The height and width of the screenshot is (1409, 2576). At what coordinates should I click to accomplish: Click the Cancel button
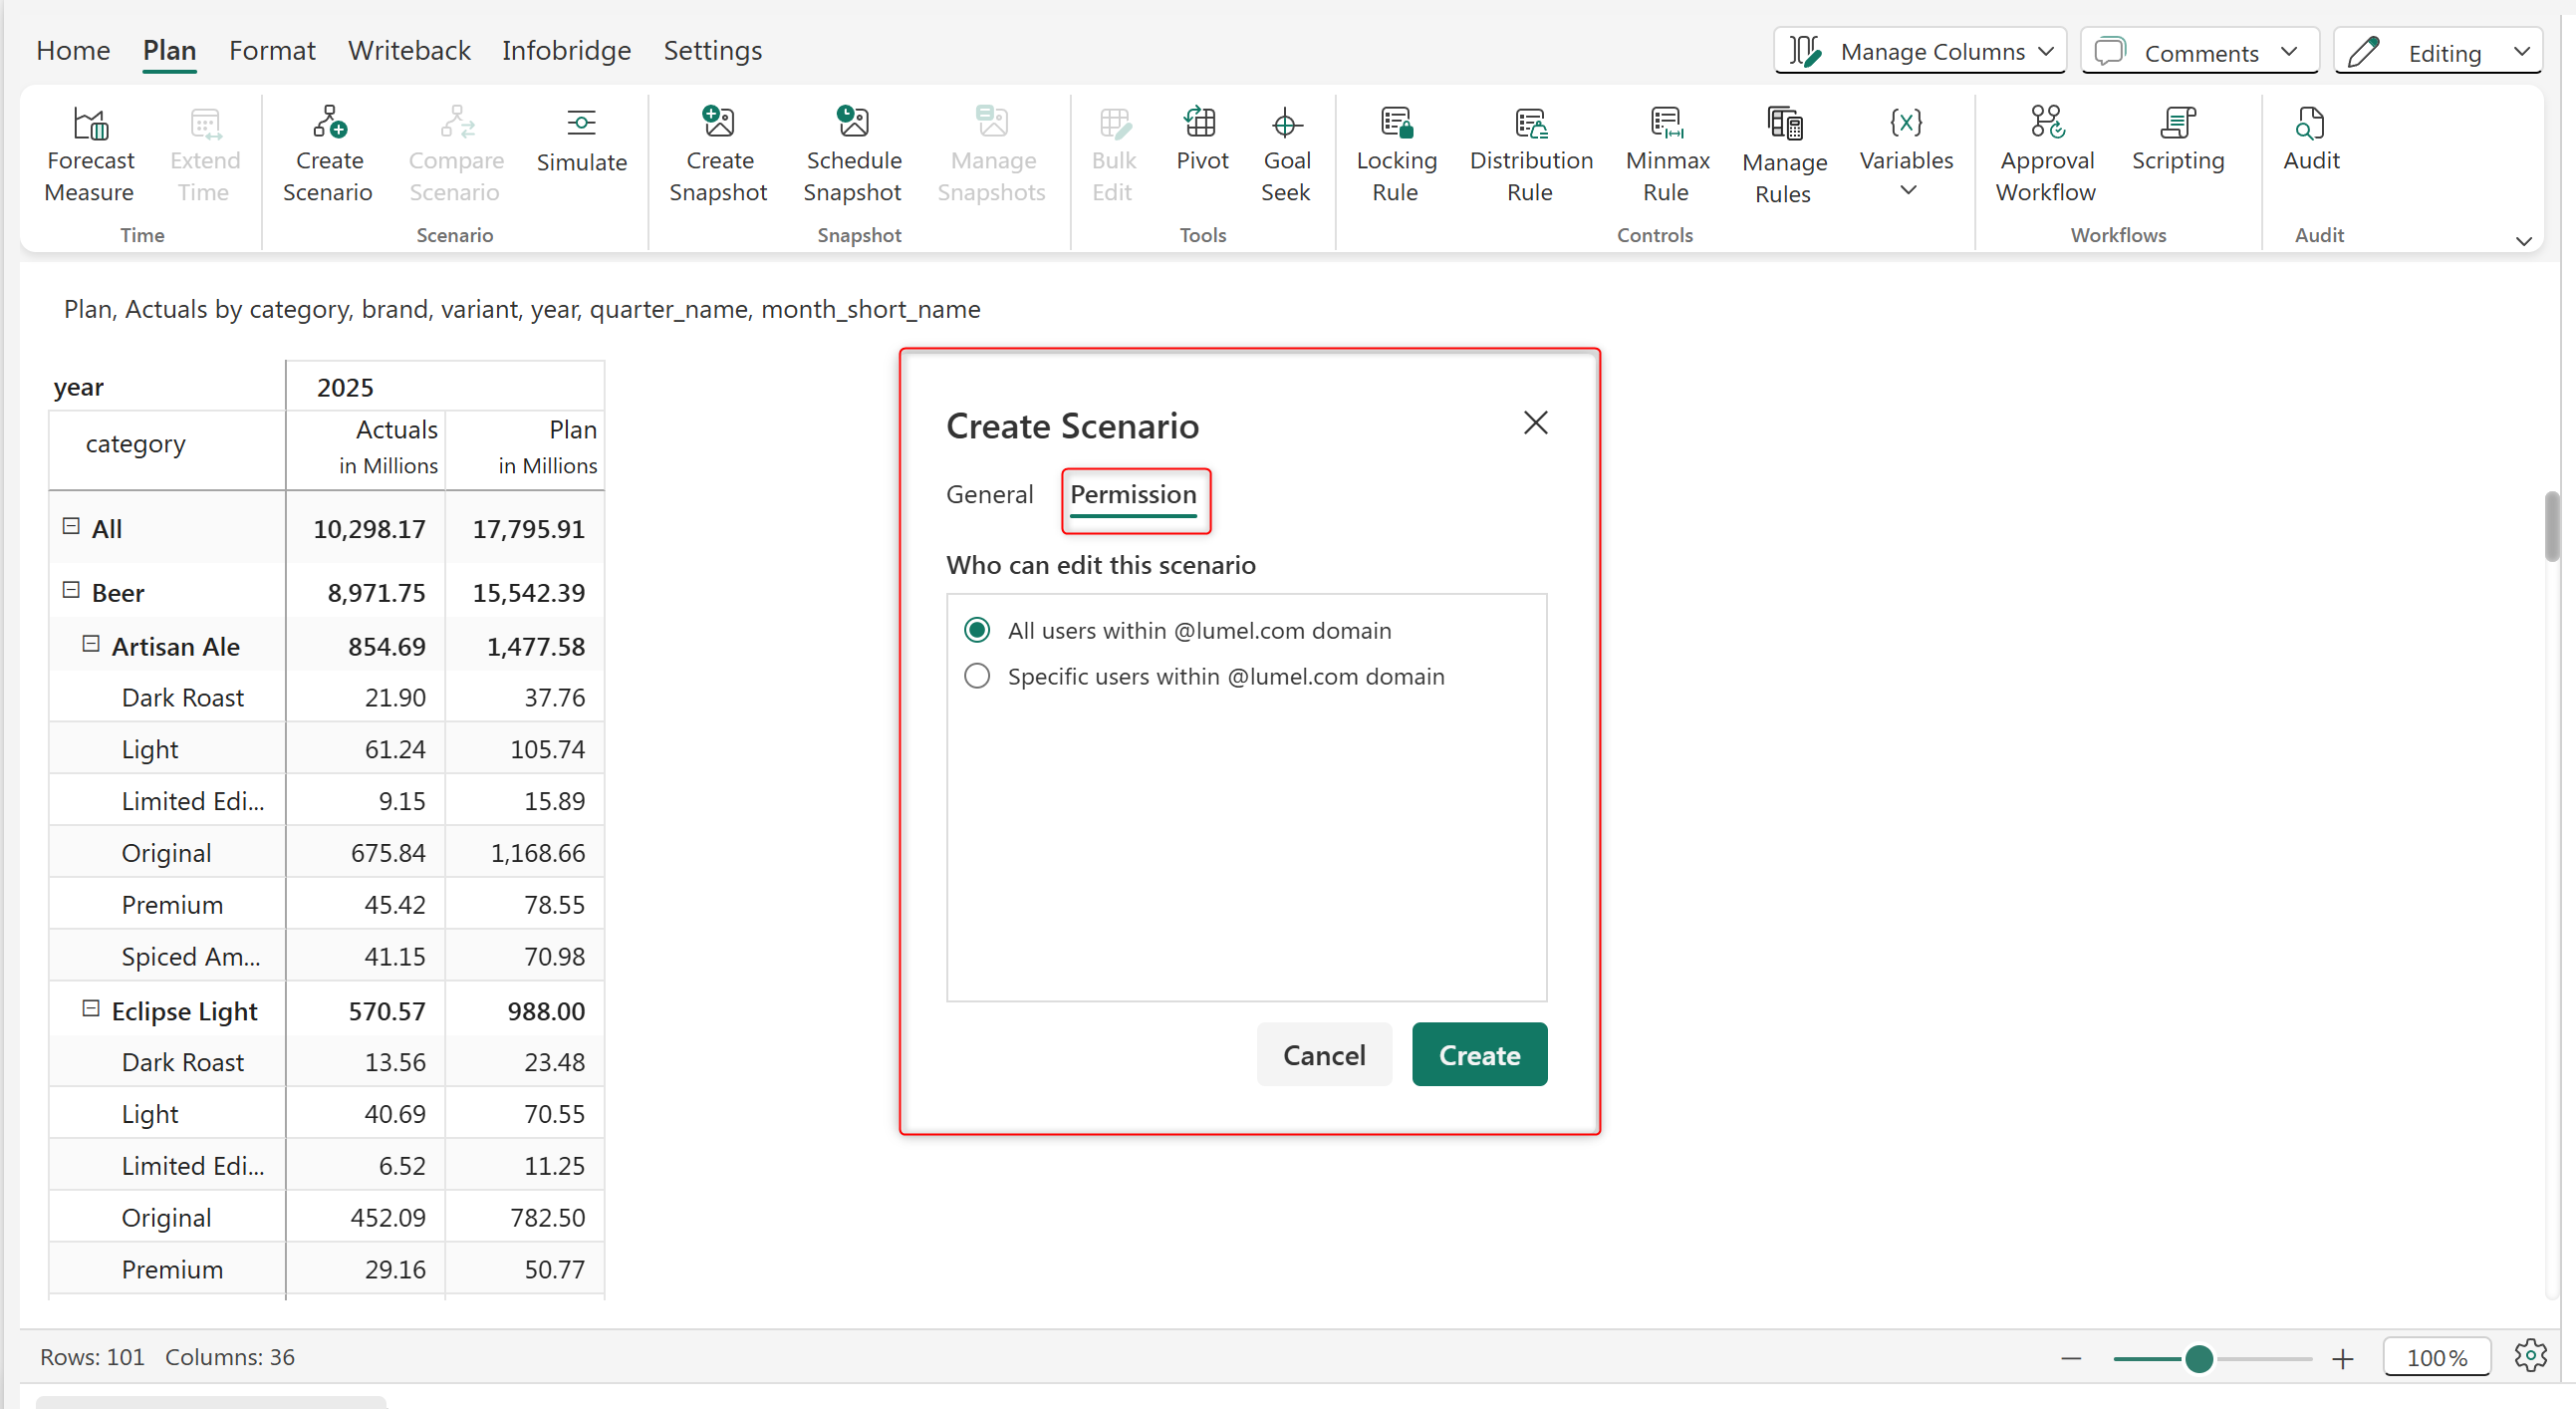pos(1323,1054)
